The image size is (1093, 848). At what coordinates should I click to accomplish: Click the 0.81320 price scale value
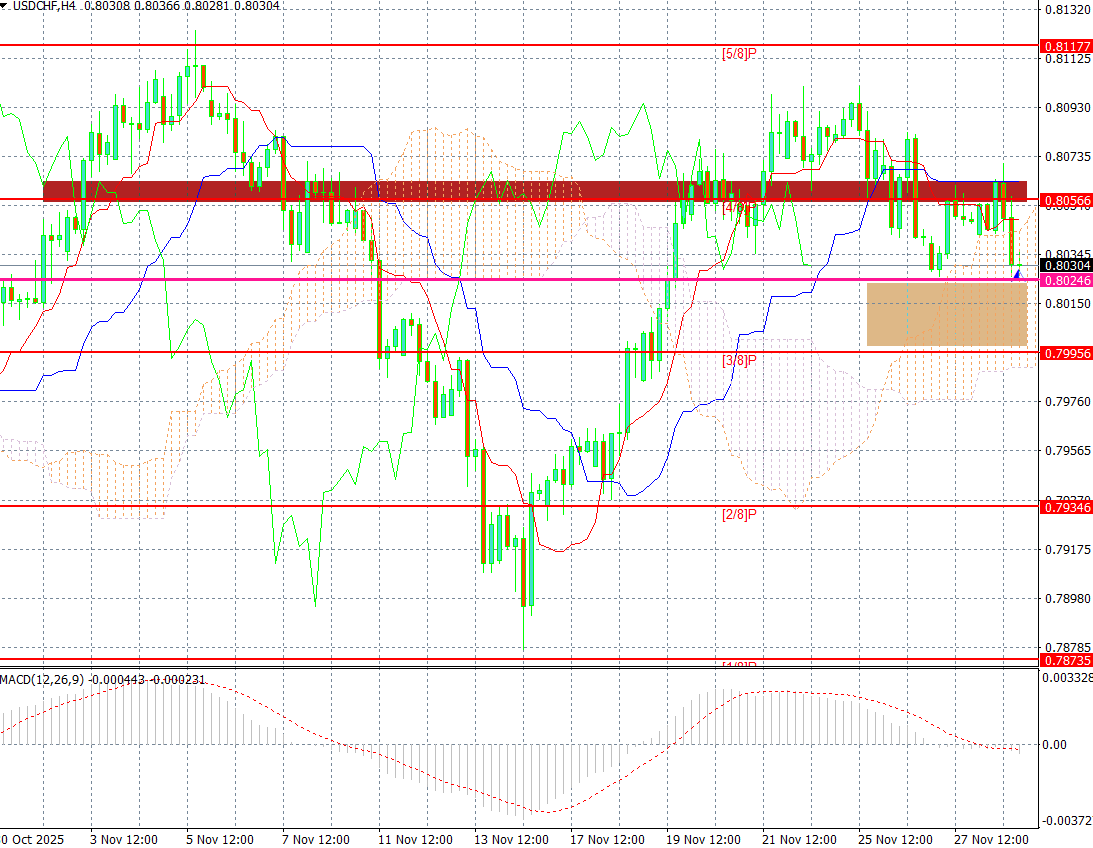tap(1068, 10)
